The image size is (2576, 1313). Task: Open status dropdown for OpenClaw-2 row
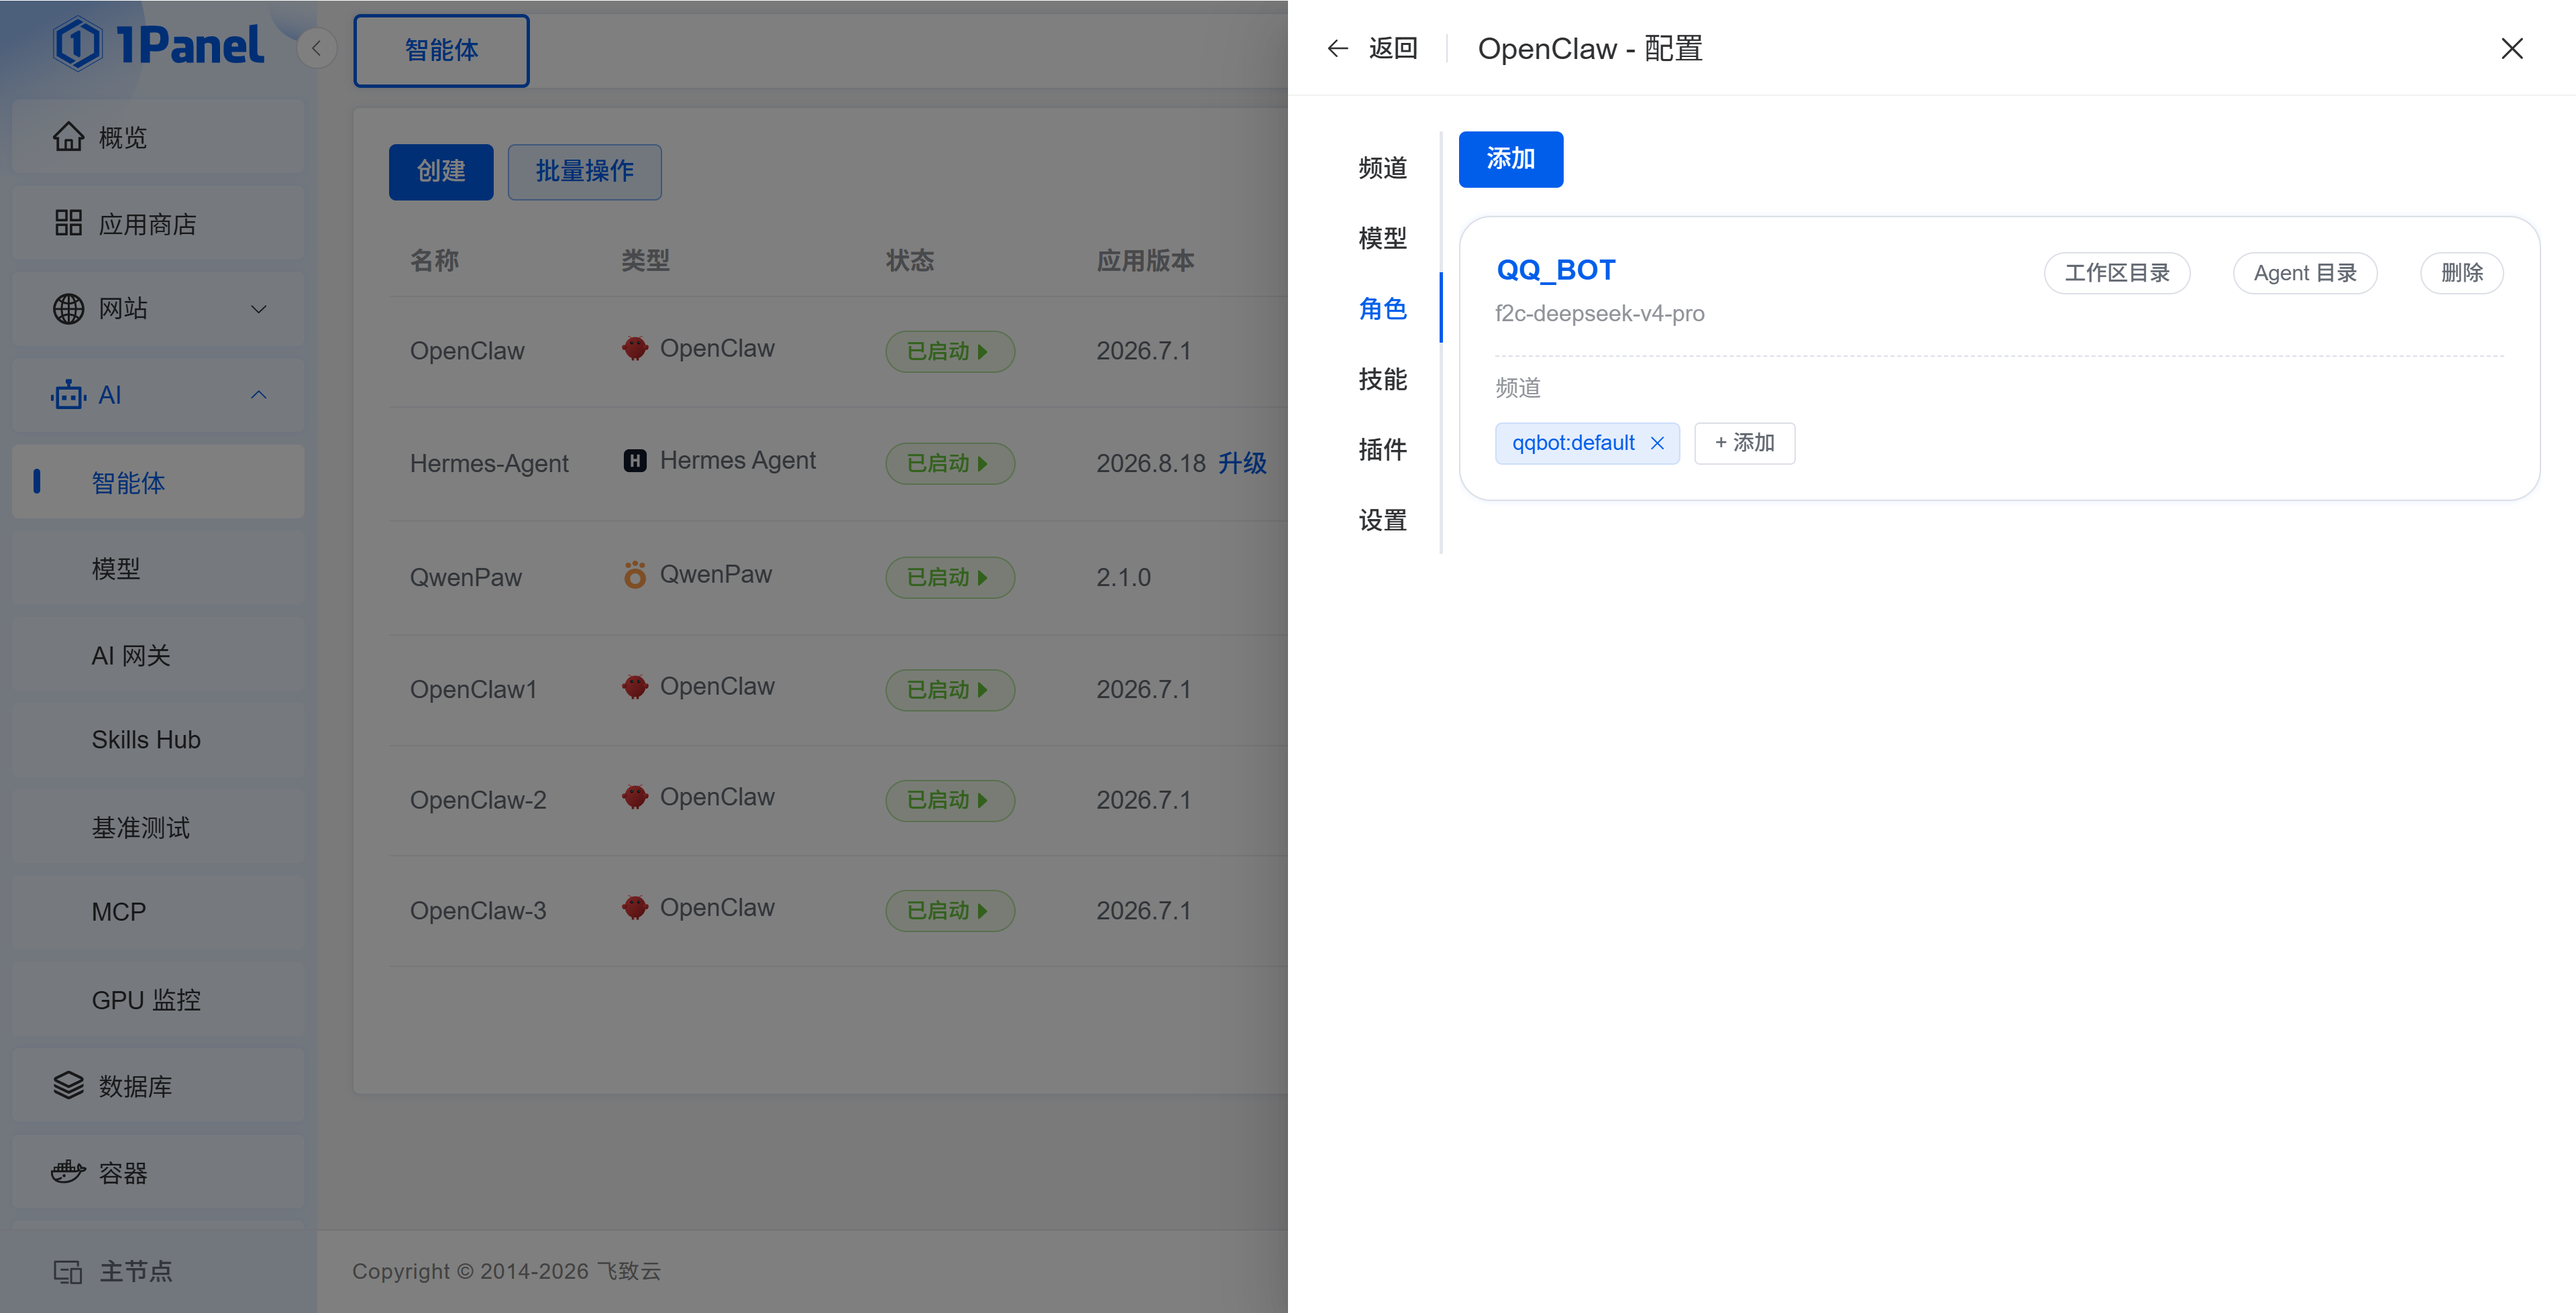pyautogui.click(x=950, y=800)
